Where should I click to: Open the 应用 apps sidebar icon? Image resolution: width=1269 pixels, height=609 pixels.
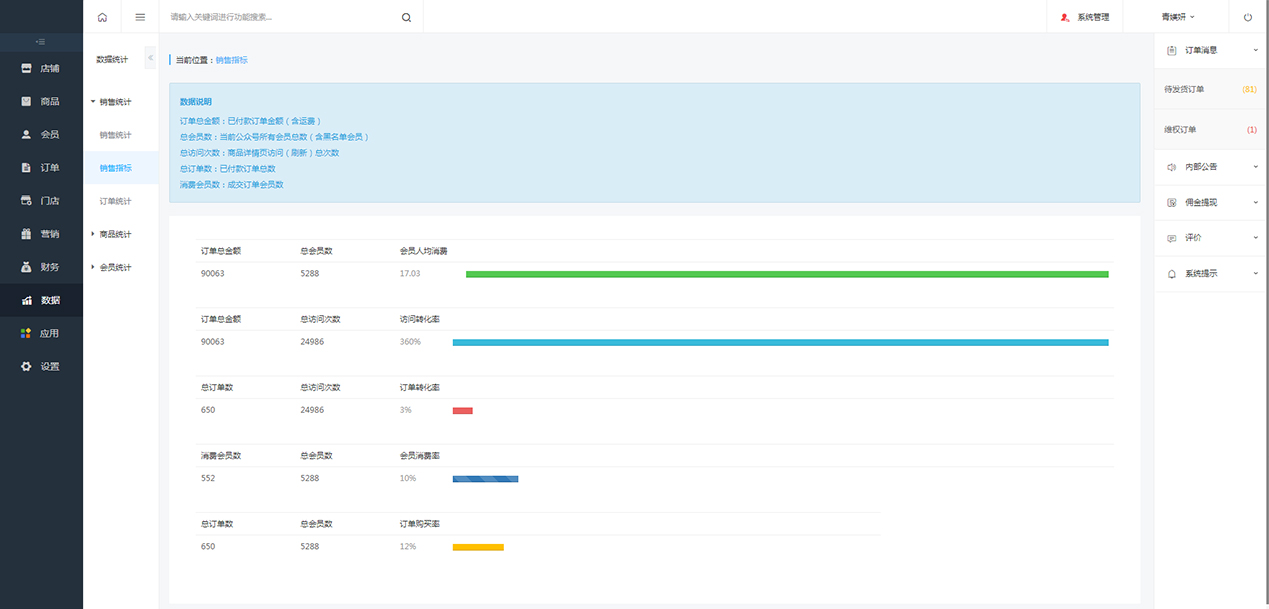click(x=27, y=333)
